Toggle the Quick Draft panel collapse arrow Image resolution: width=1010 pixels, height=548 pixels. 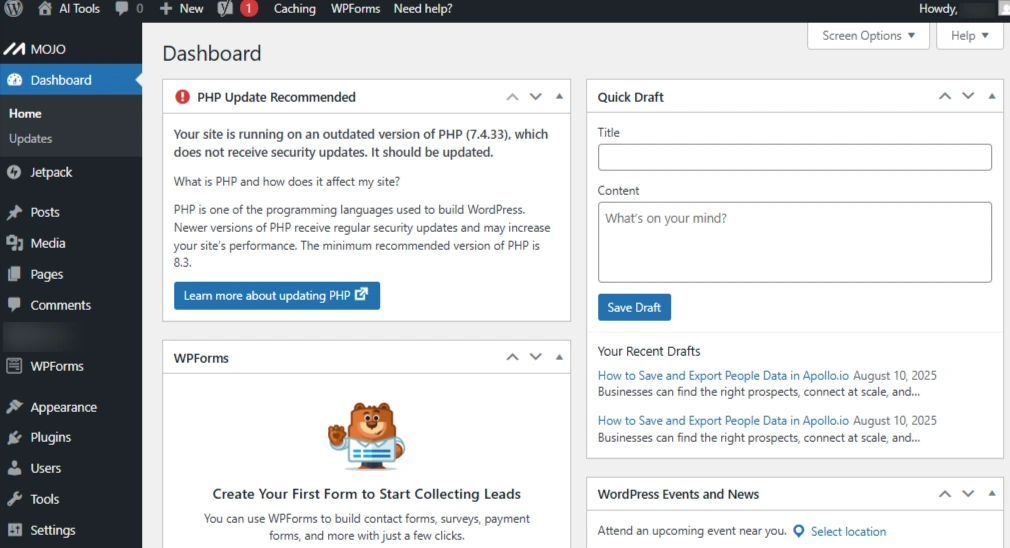pos(991,97)
